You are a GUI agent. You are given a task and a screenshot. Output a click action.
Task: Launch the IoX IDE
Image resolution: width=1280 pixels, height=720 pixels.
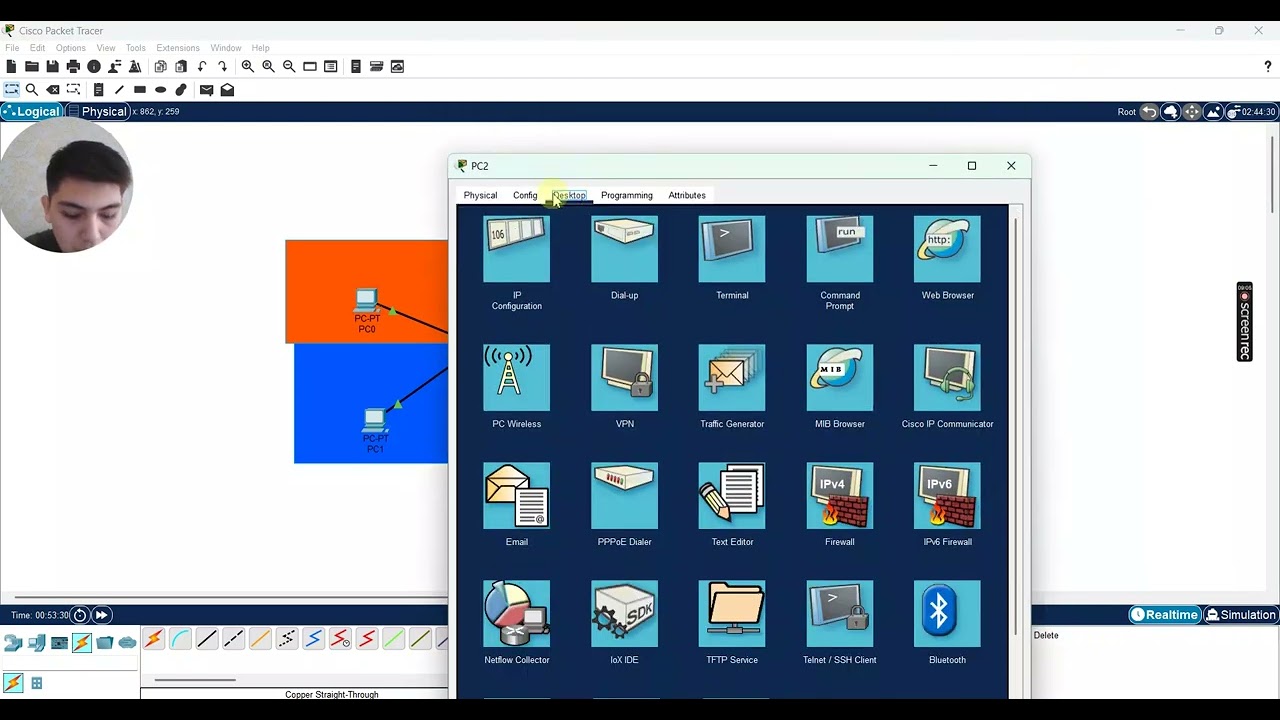coord(624,613)
